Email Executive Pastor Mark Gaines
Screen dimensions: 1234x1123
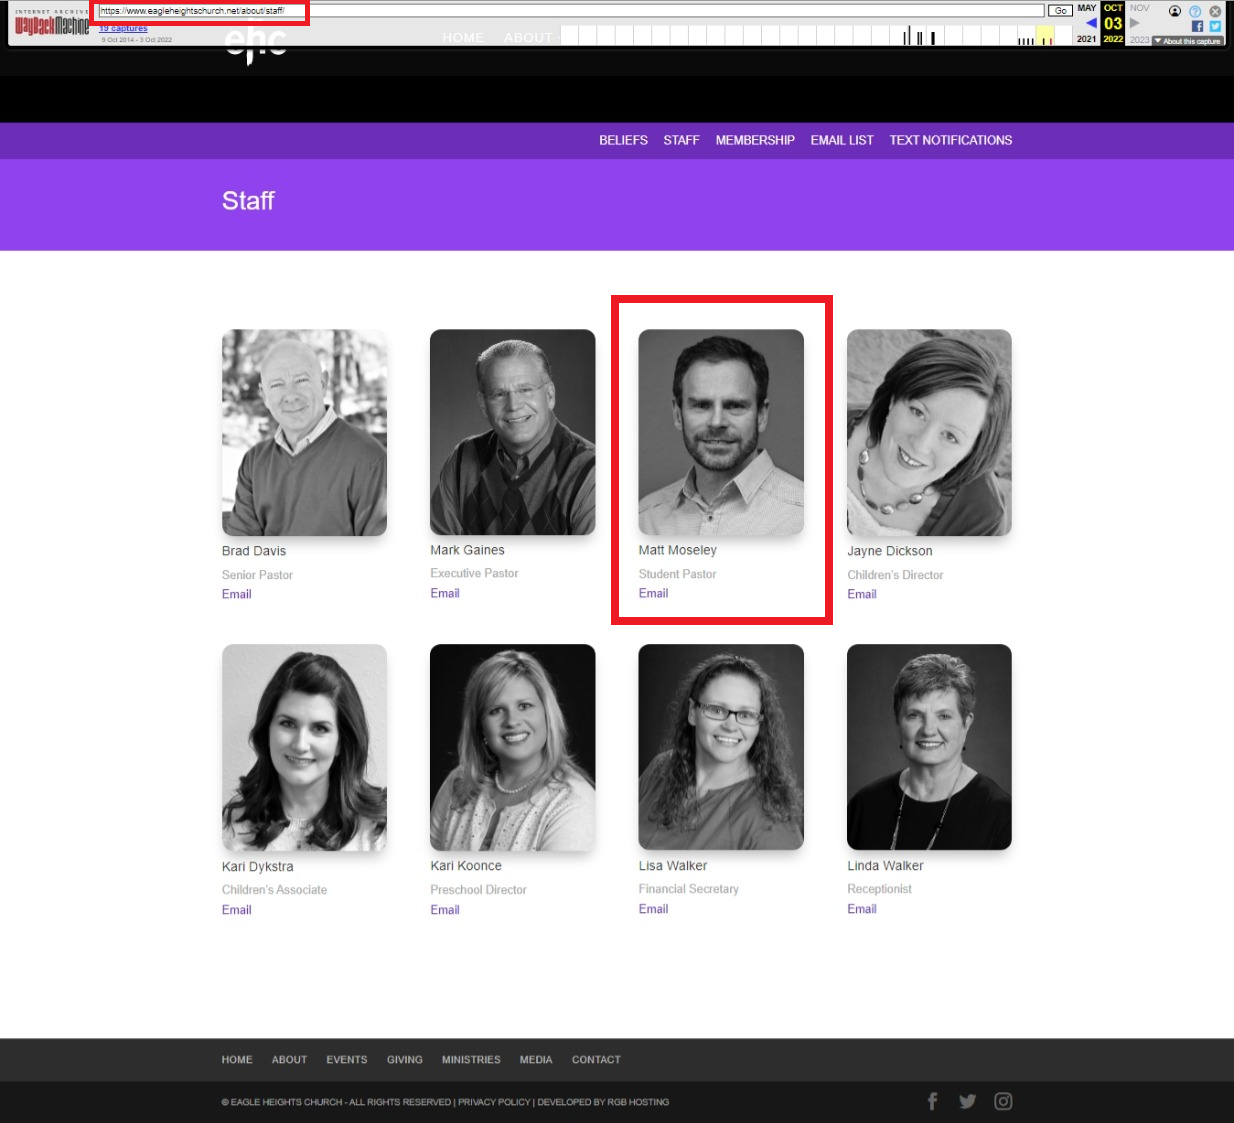pyautogui.click(x=445, y=593)
